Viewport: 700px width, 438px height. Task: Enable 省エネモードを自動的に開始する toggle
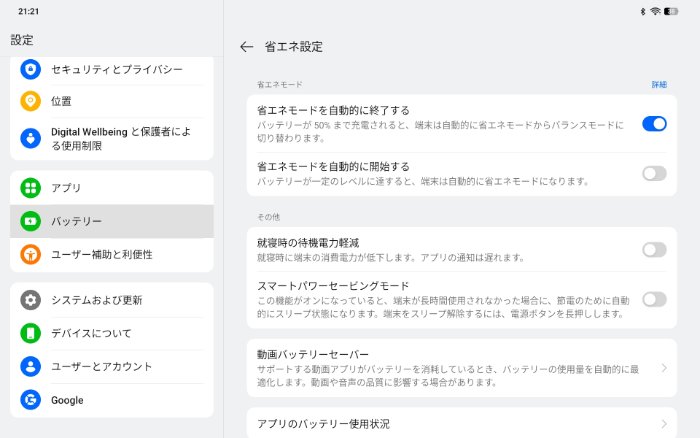(654, 173)
